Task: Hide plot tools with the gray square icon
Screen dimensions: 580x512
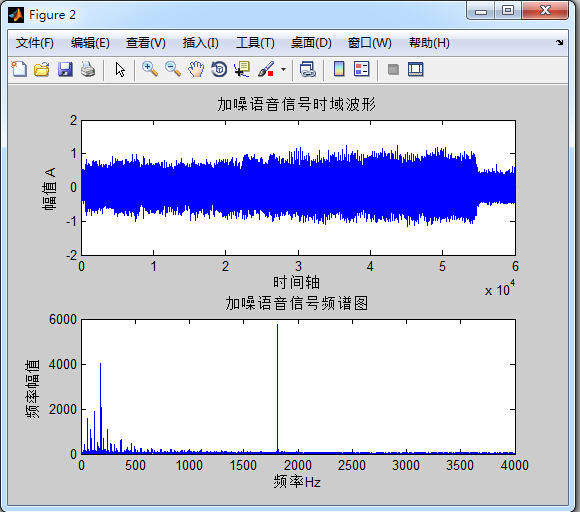Action: click(393, 70)
